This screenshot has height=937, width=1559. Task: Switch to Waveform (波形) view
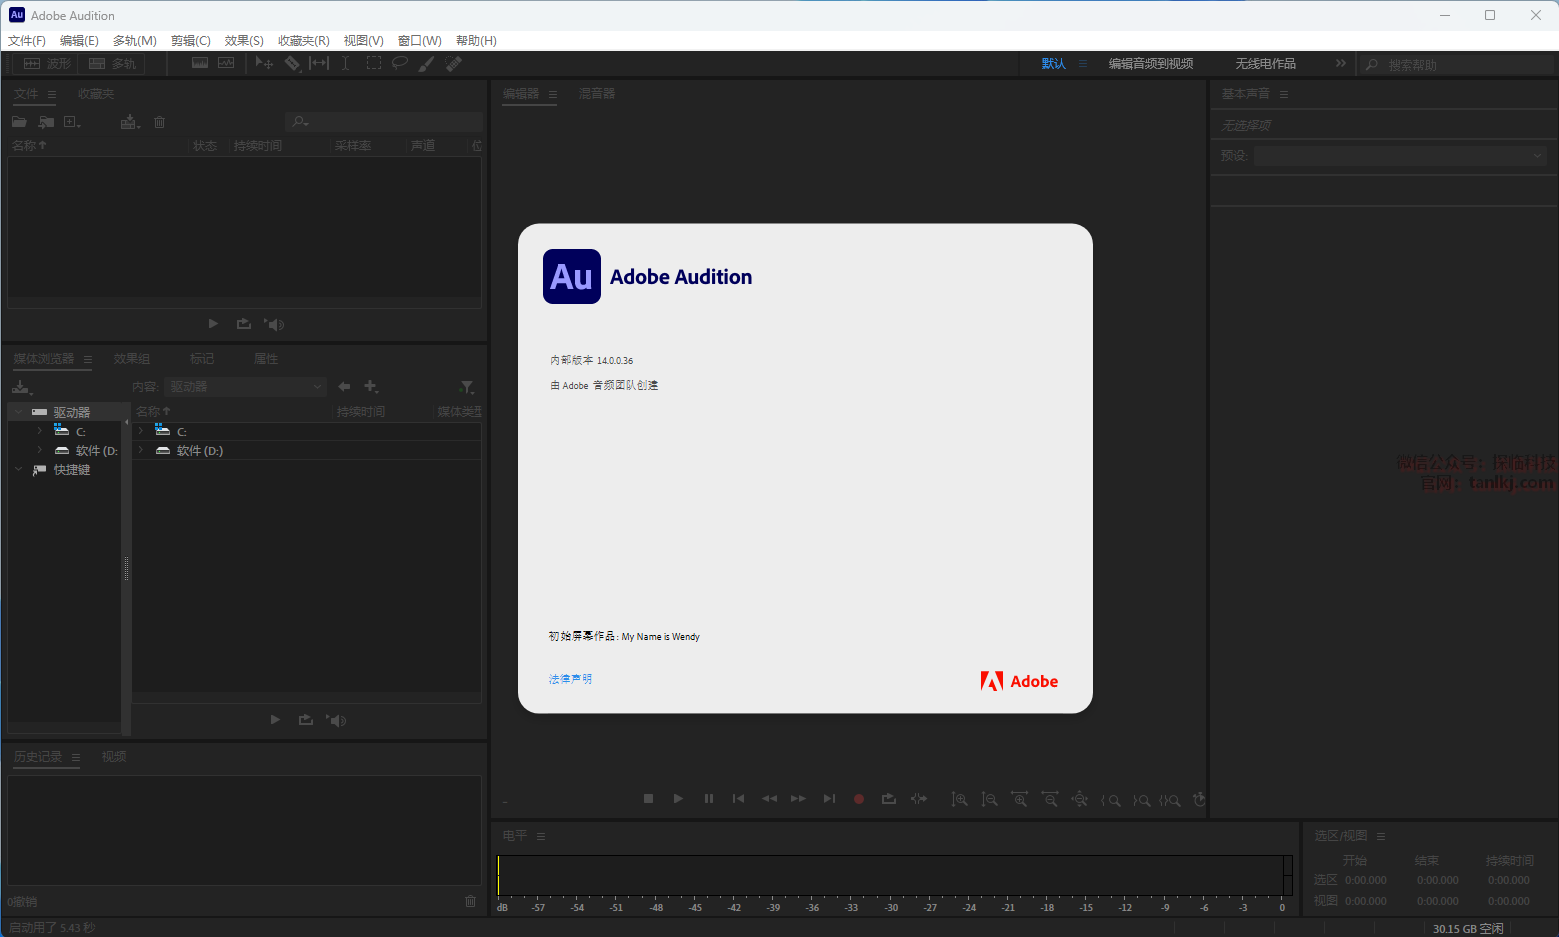tap(47, 63)
